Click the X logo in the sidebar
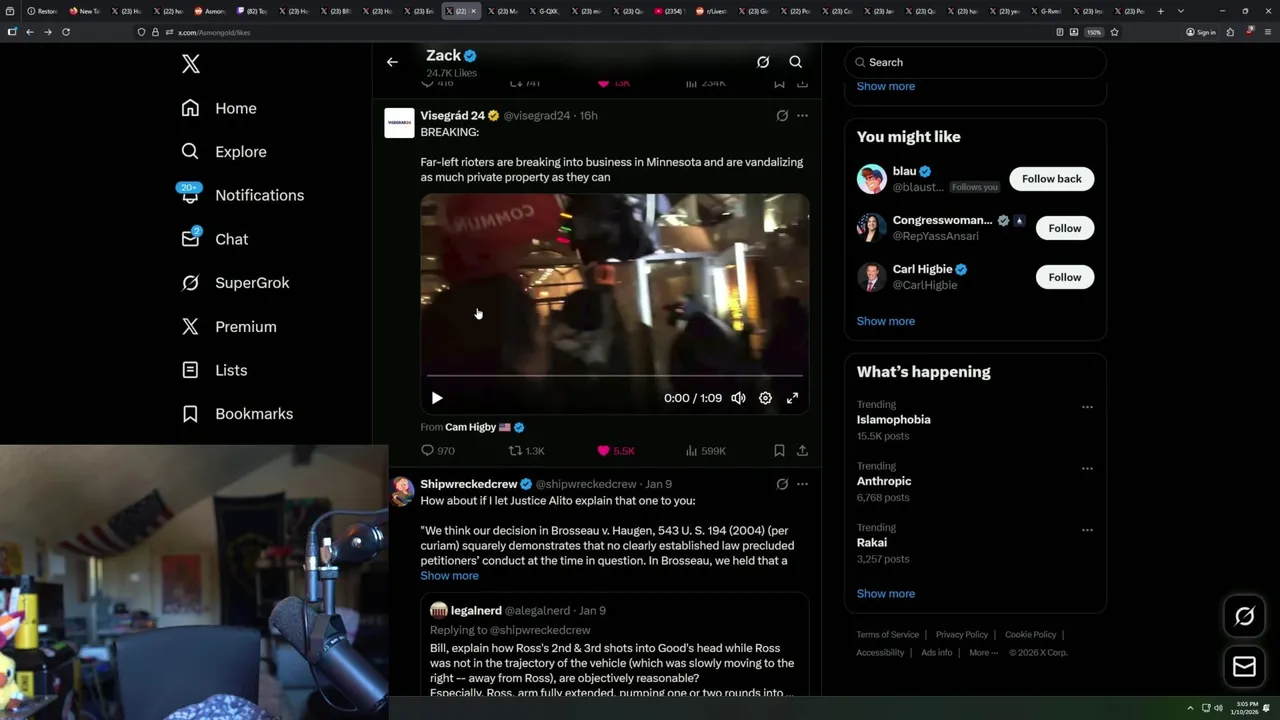This screenshot has width=1280, height=720. click(x=191, y=64)
